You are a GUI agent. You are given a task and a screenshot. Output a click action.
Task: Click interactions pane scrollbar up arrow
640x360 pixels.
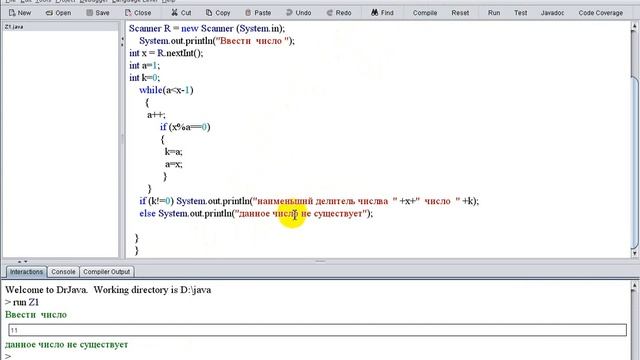635,286
